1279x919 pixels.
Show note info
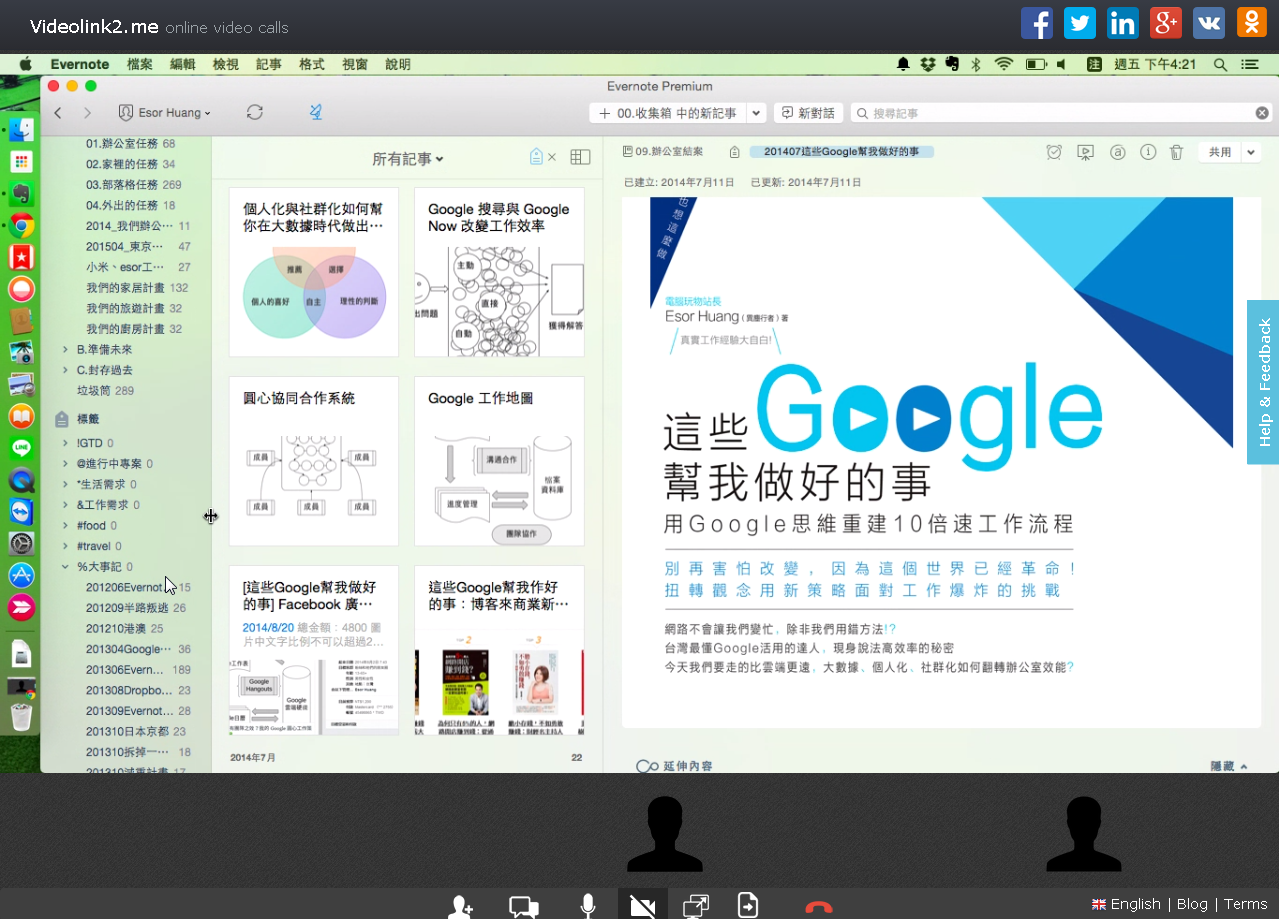point(1148,152)
